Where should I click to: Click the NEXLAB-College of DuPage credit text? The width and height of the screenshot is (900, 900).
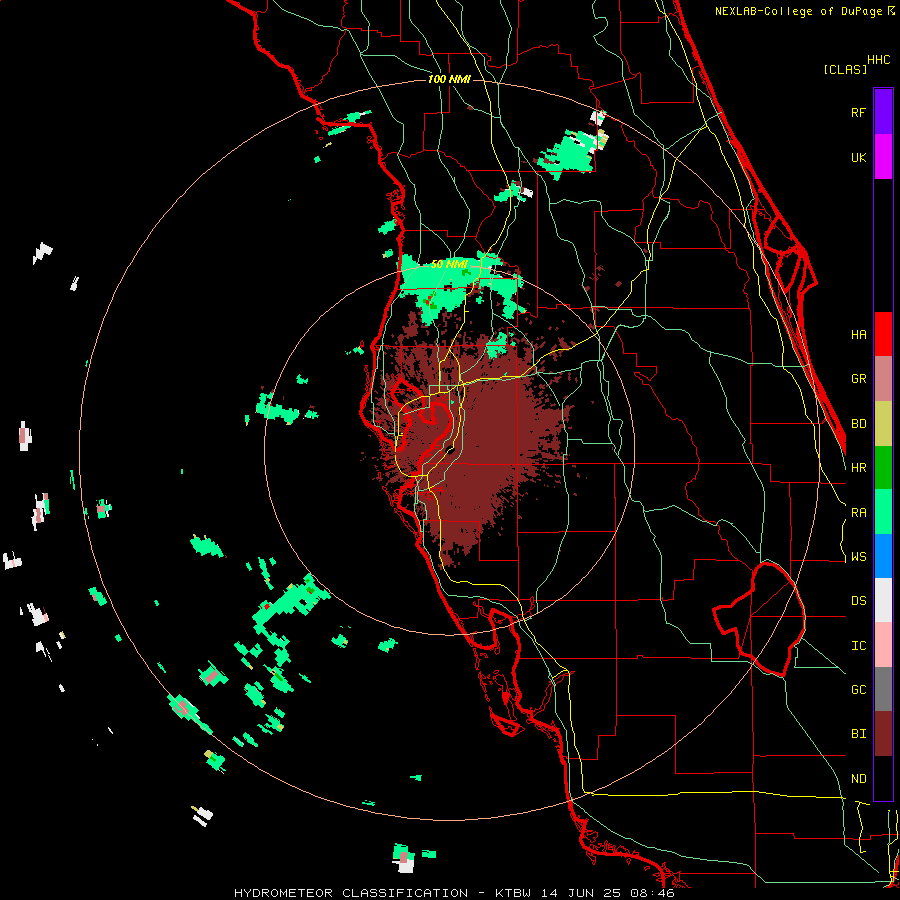click(x=800, y=11)
